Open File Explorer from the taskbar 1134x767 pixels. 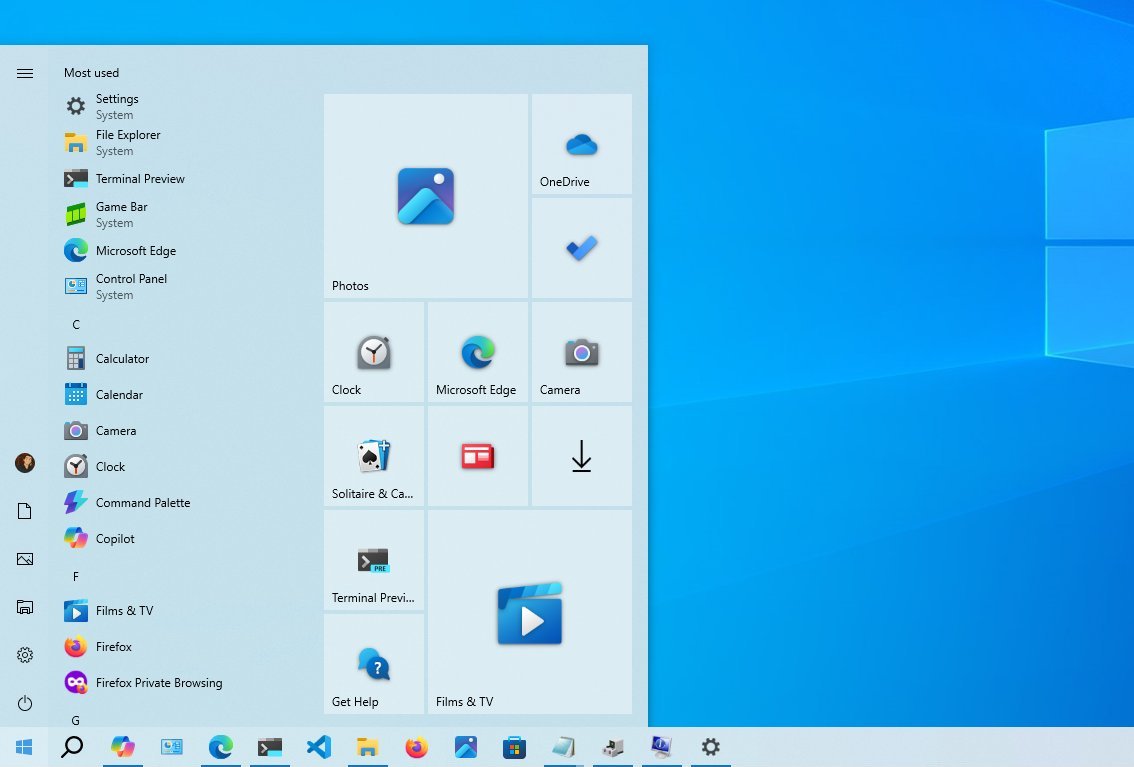coord(367,747)
